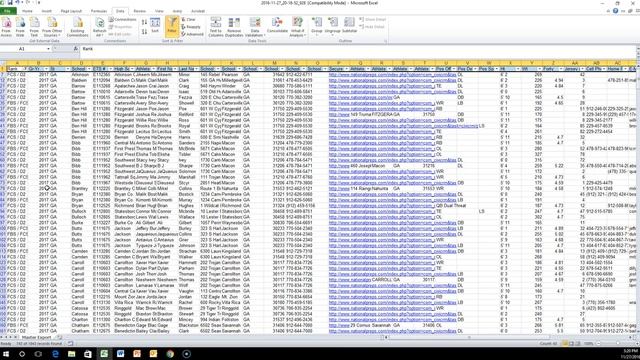Screen dimensions: 640x360
Task: Click the Insert Function fx icon
Action: [x=76, y=49]
